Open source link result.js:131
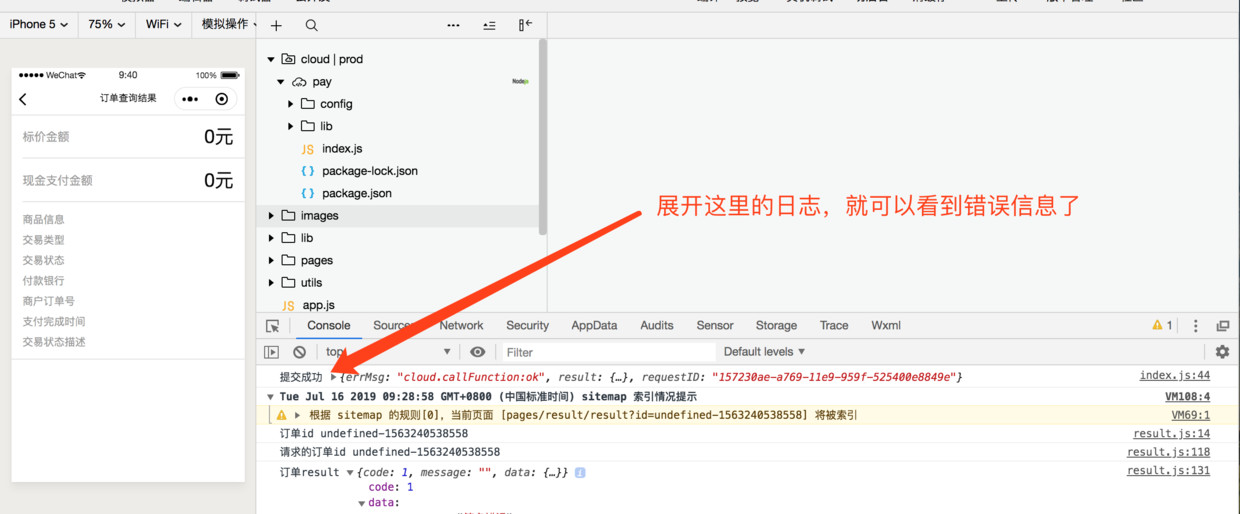 coord(1168,471)
